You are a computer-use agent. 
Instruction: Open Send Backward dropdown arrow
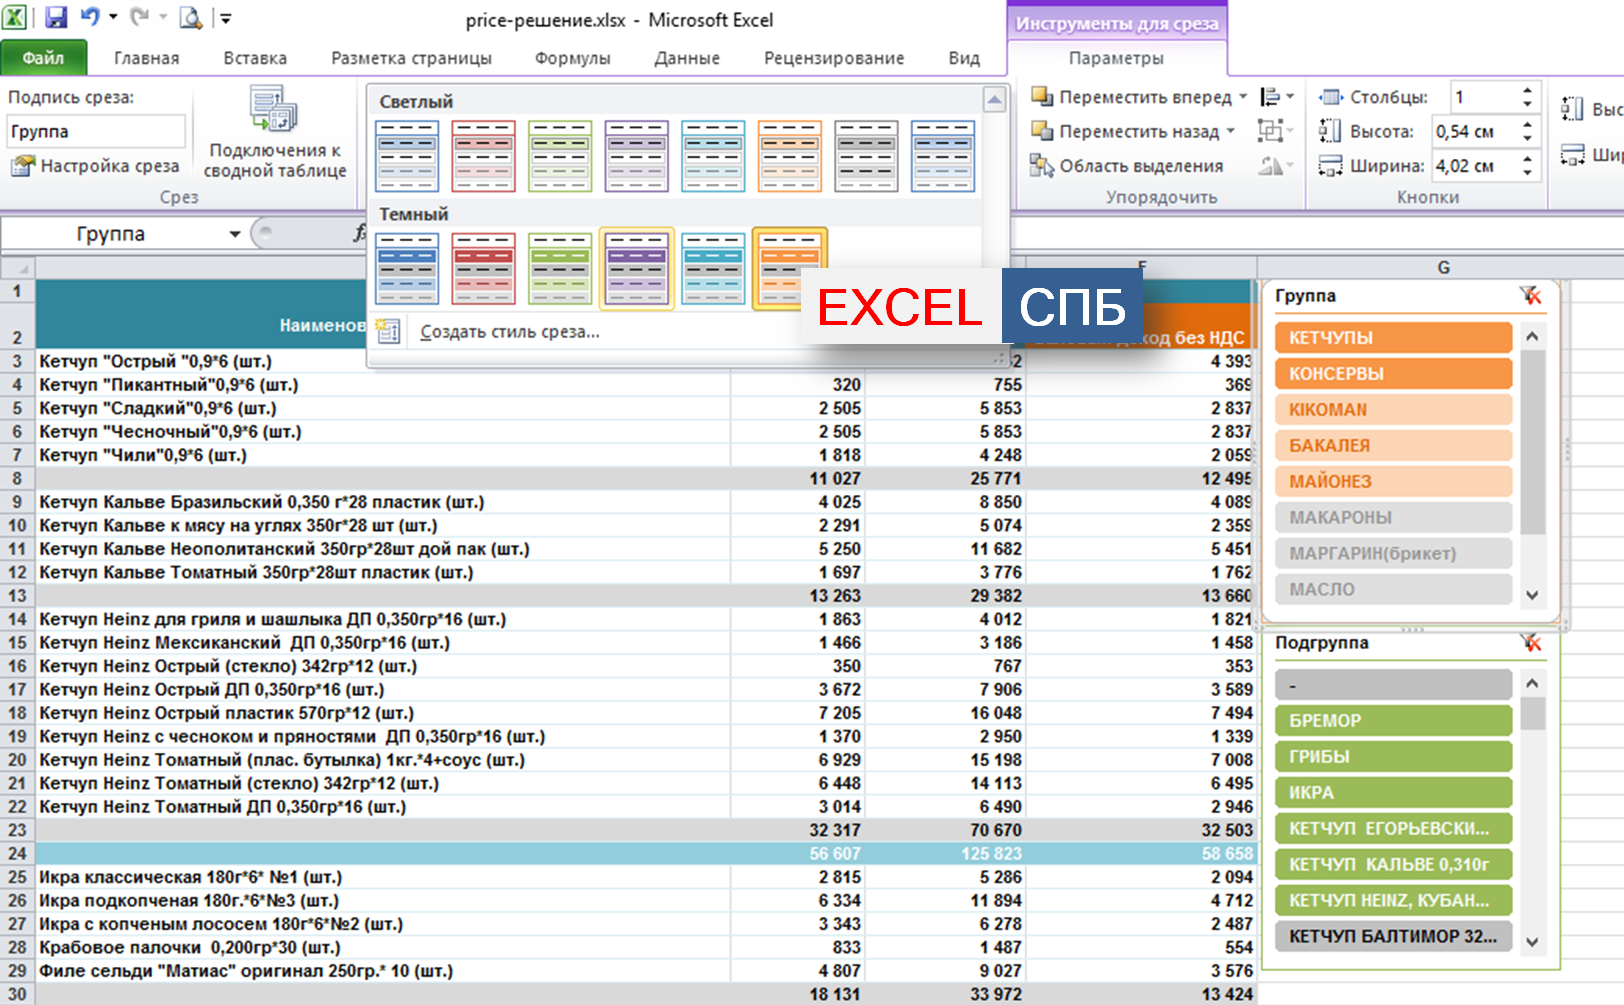(x=1231, y=131)
